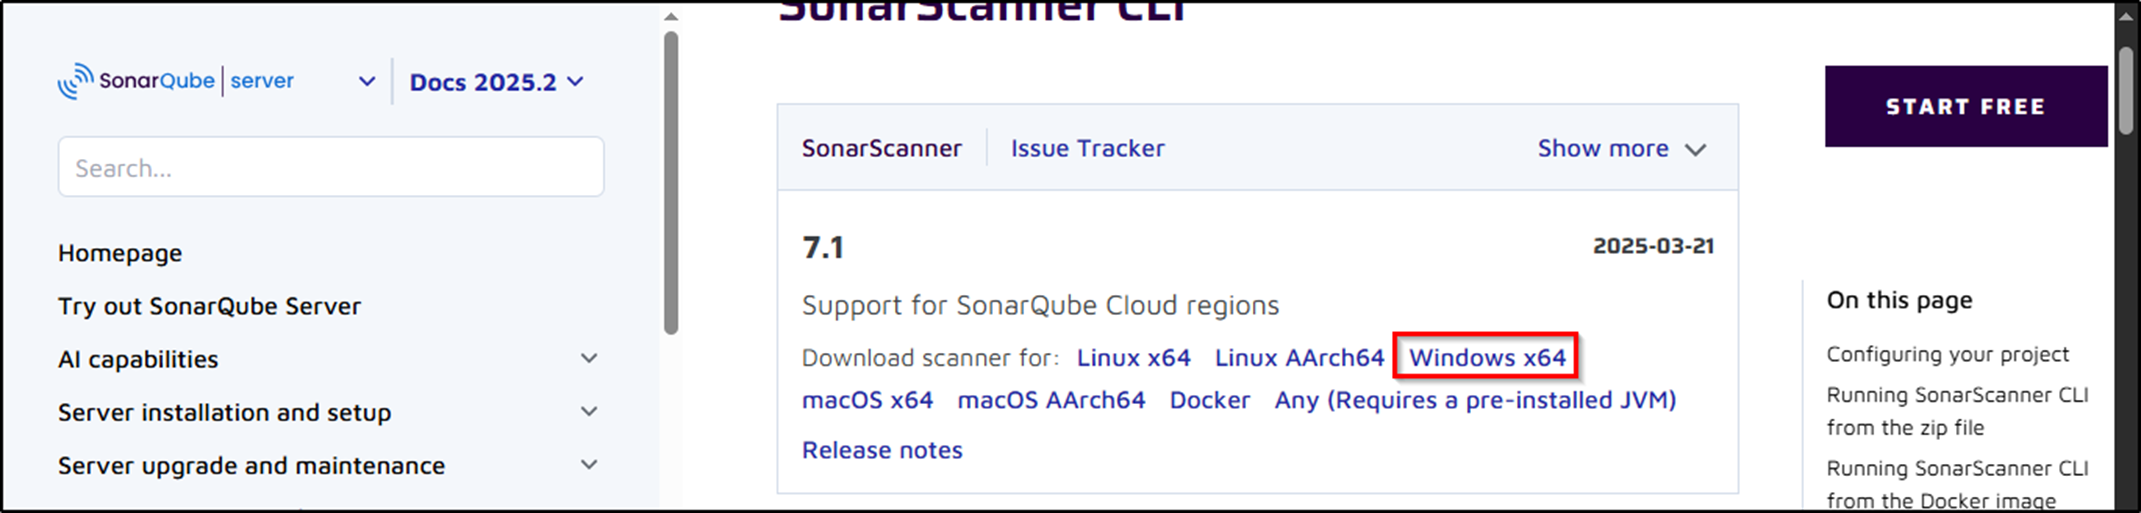Open the Docs 2025.2 version dropdown
The image size is (2141, 513).
[496, 82]
